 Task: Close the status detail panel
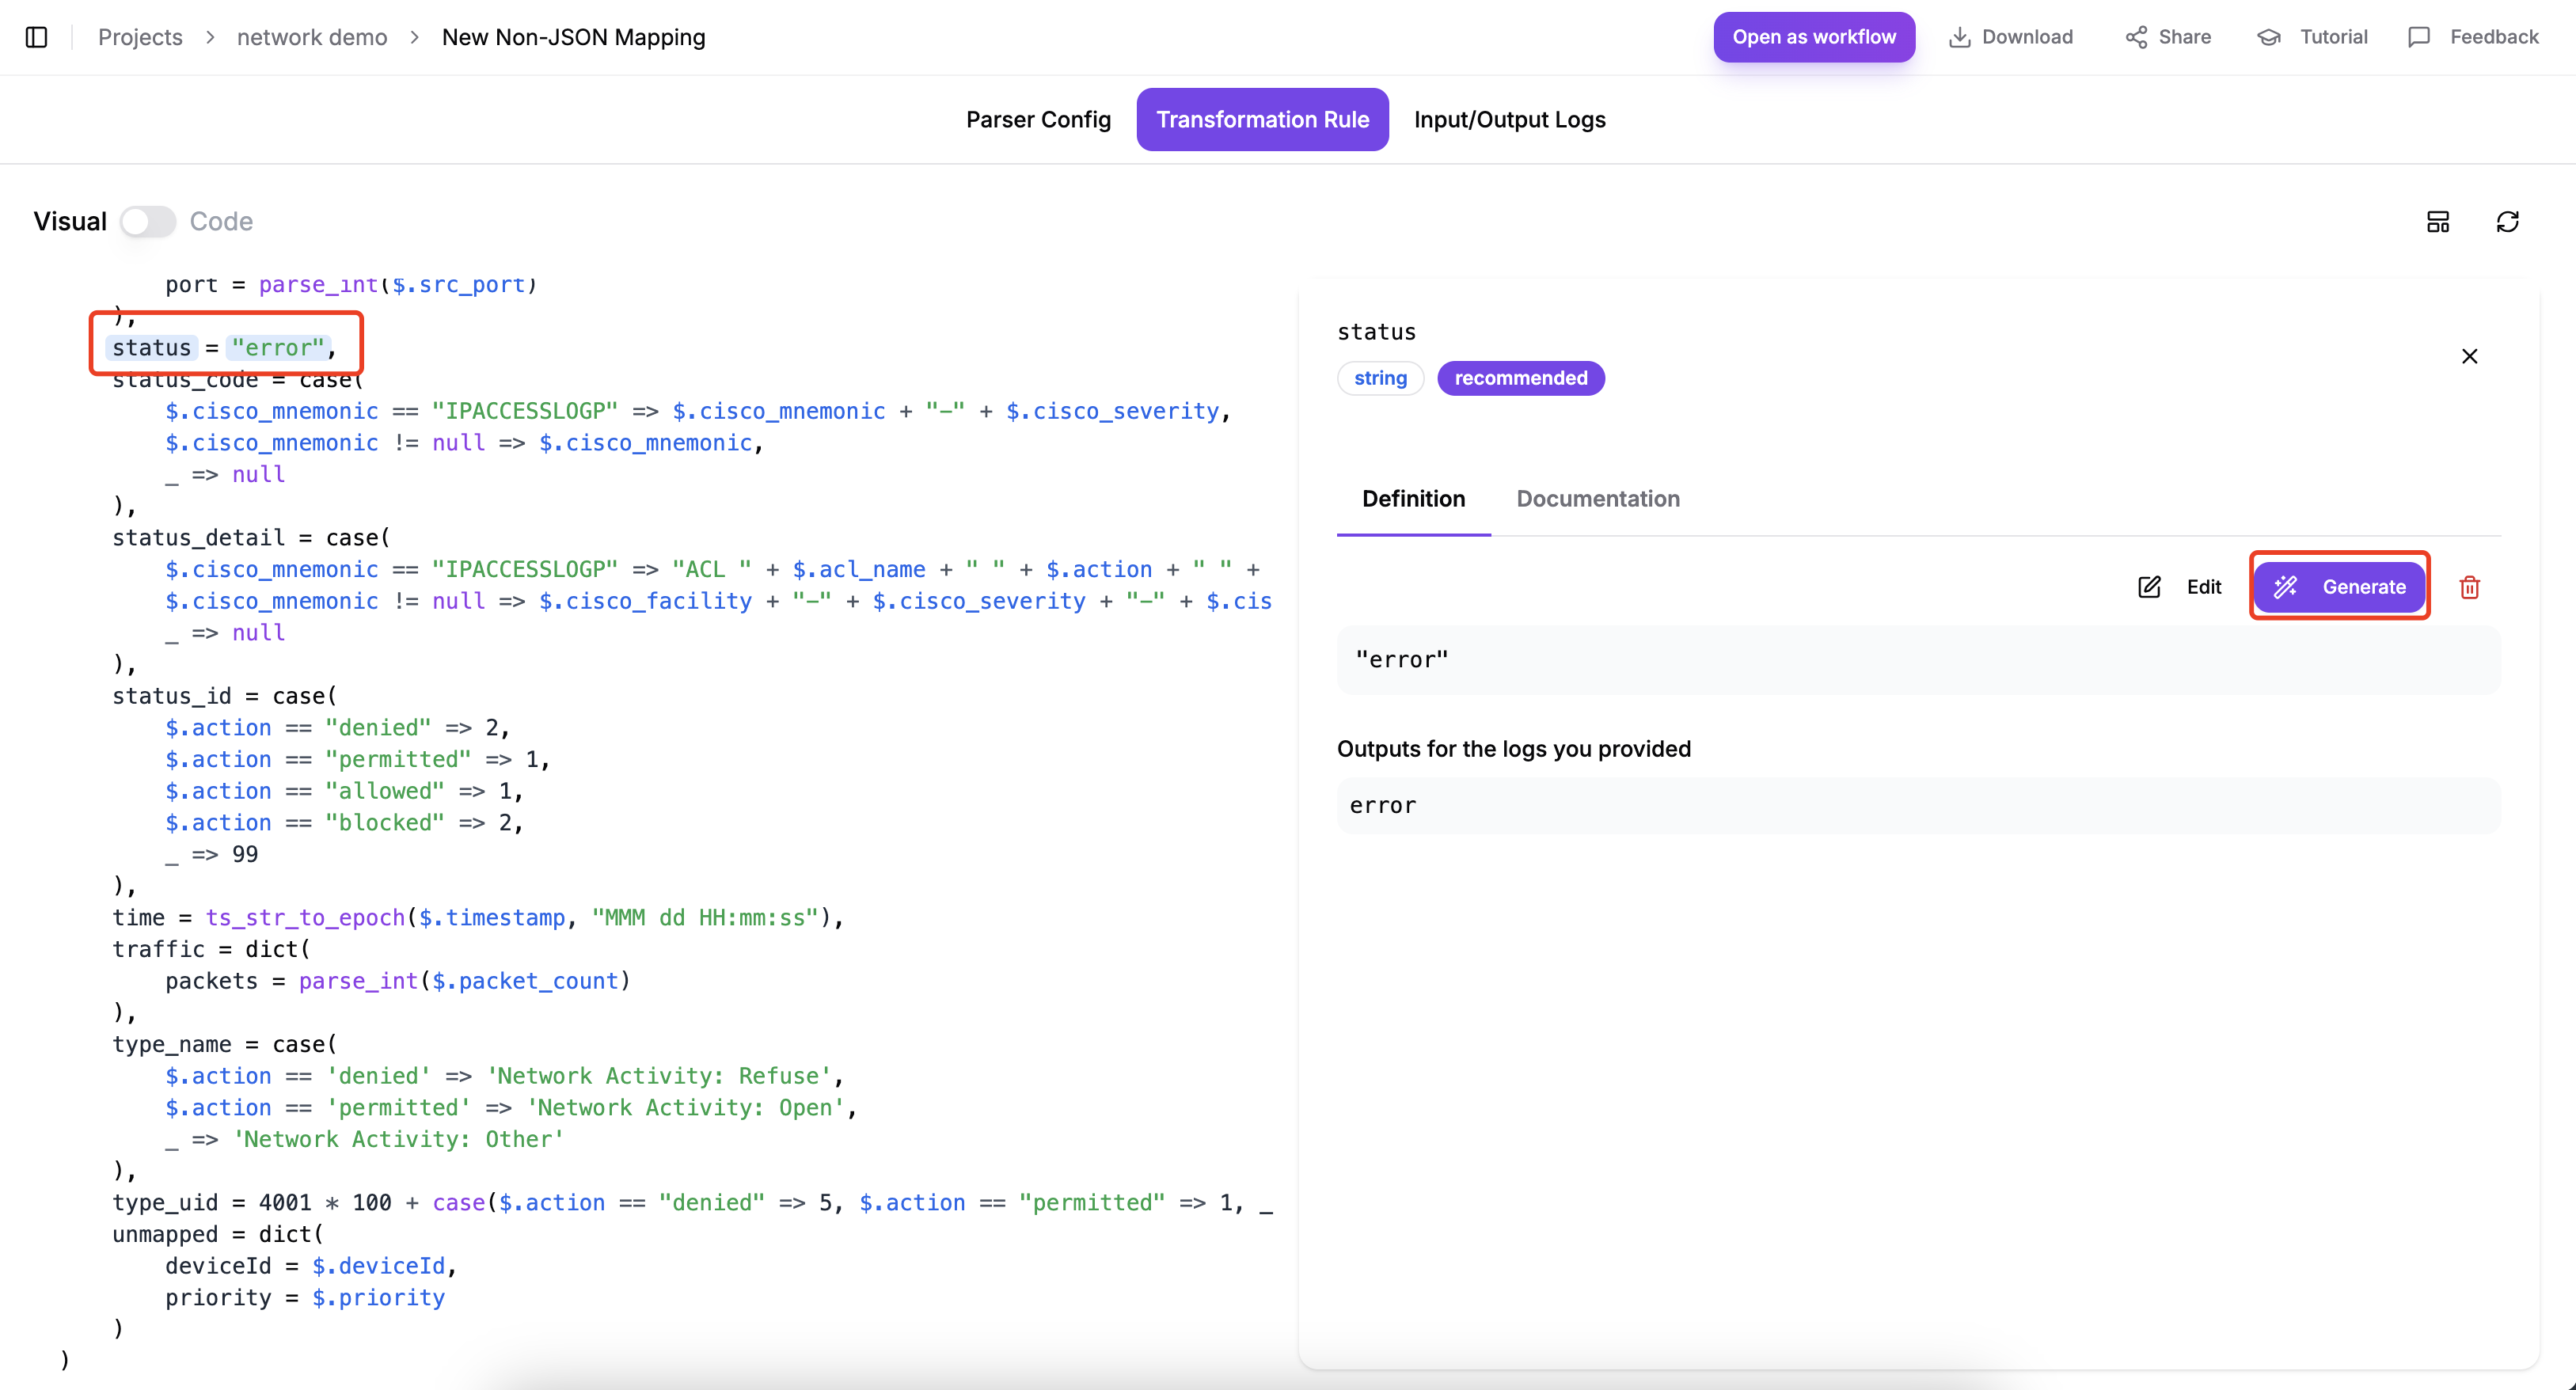(x=2469, y=356)
